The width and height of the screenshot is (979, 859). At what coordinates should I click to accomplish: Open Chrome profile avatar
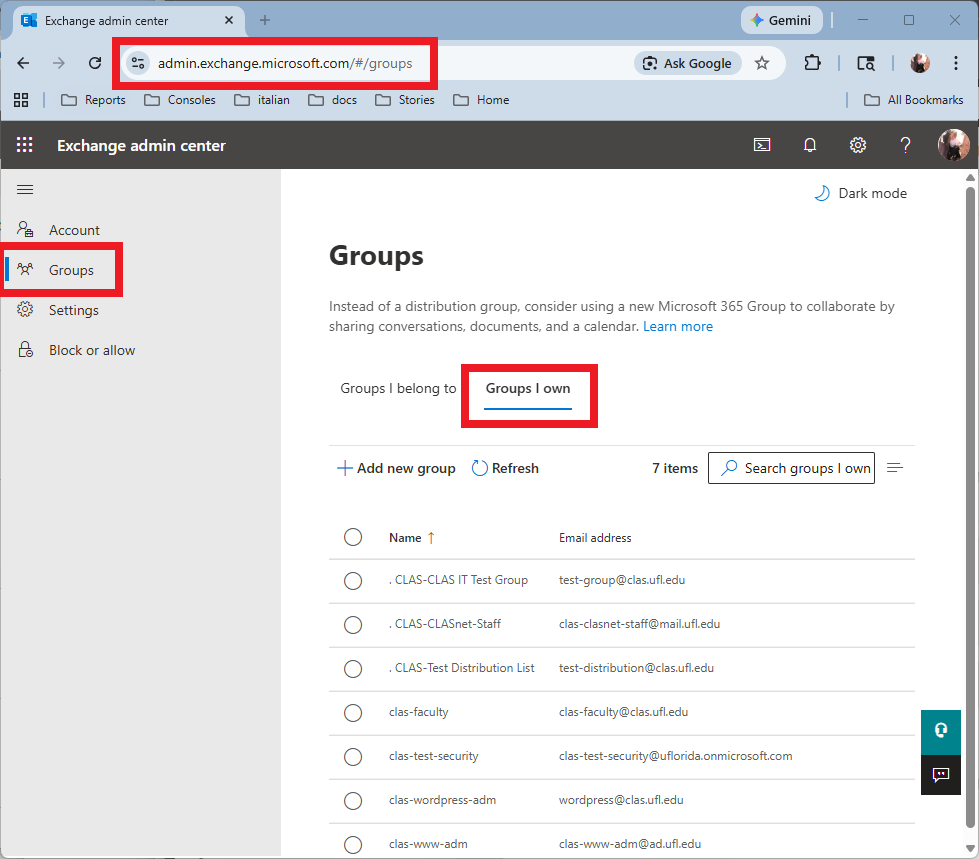click(x=920, y=63)
